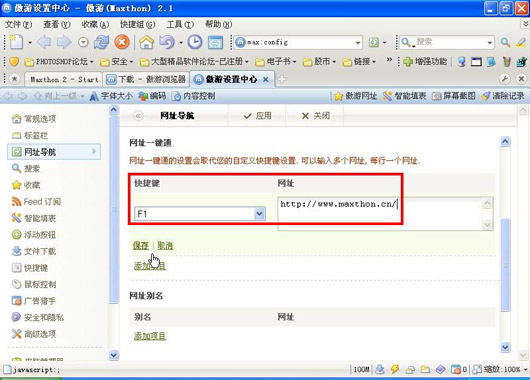Click the favorites heart icon
Image resolution: width=530 pixels, height=380 pixels.
pyautogui.click(x=14, y=62)
